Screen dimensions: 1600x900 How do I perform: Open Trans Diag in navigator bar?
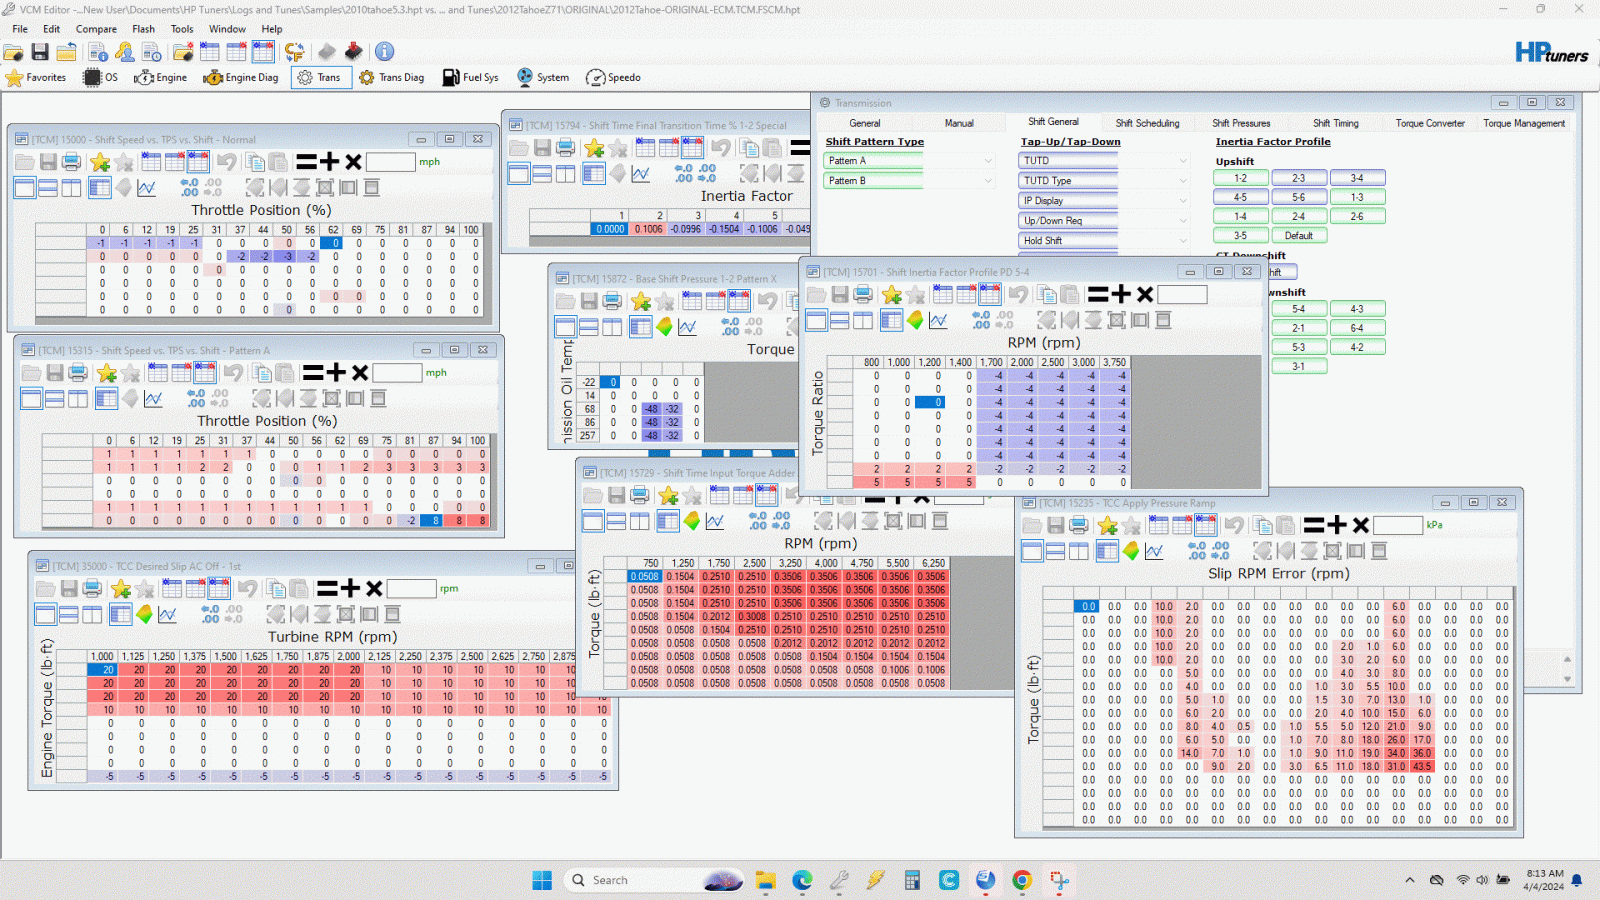pos(392,77)
